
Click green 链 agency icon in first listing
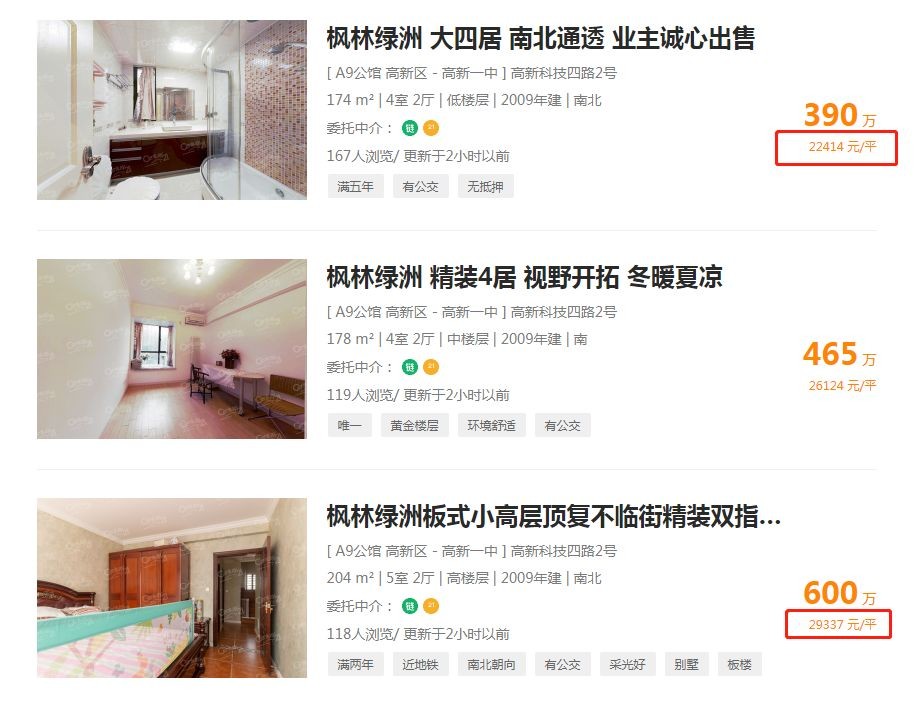click(410, 128)
